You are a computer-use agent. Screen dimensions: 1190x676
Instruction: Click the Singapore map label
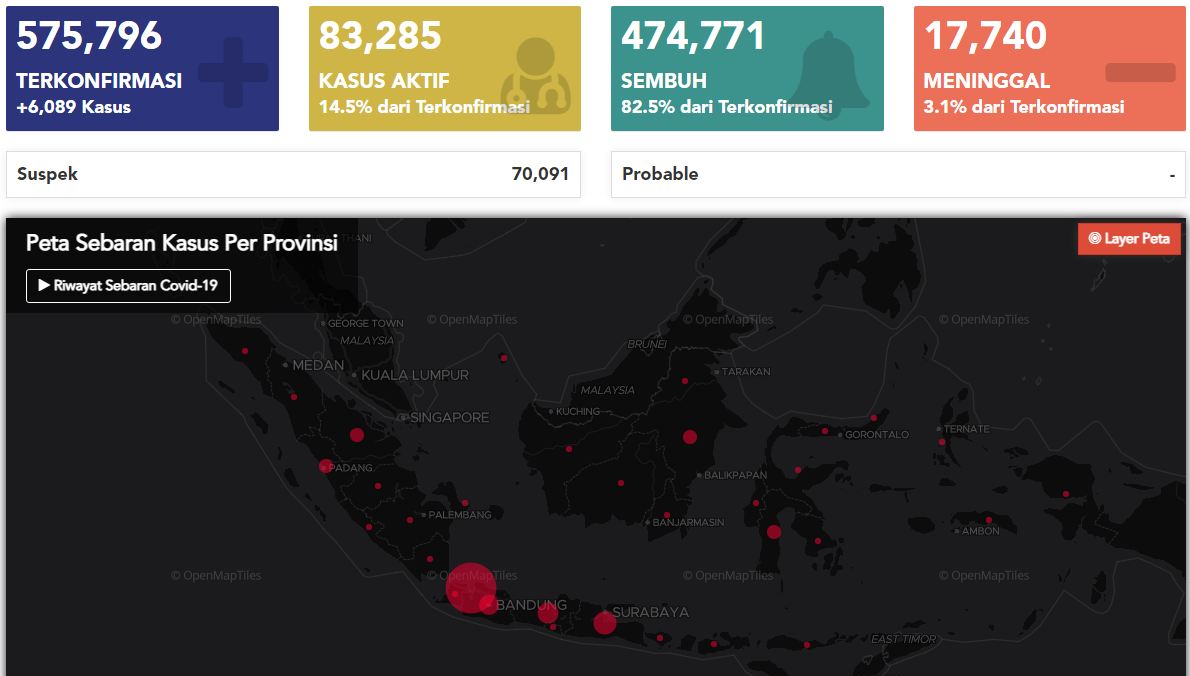449,417
